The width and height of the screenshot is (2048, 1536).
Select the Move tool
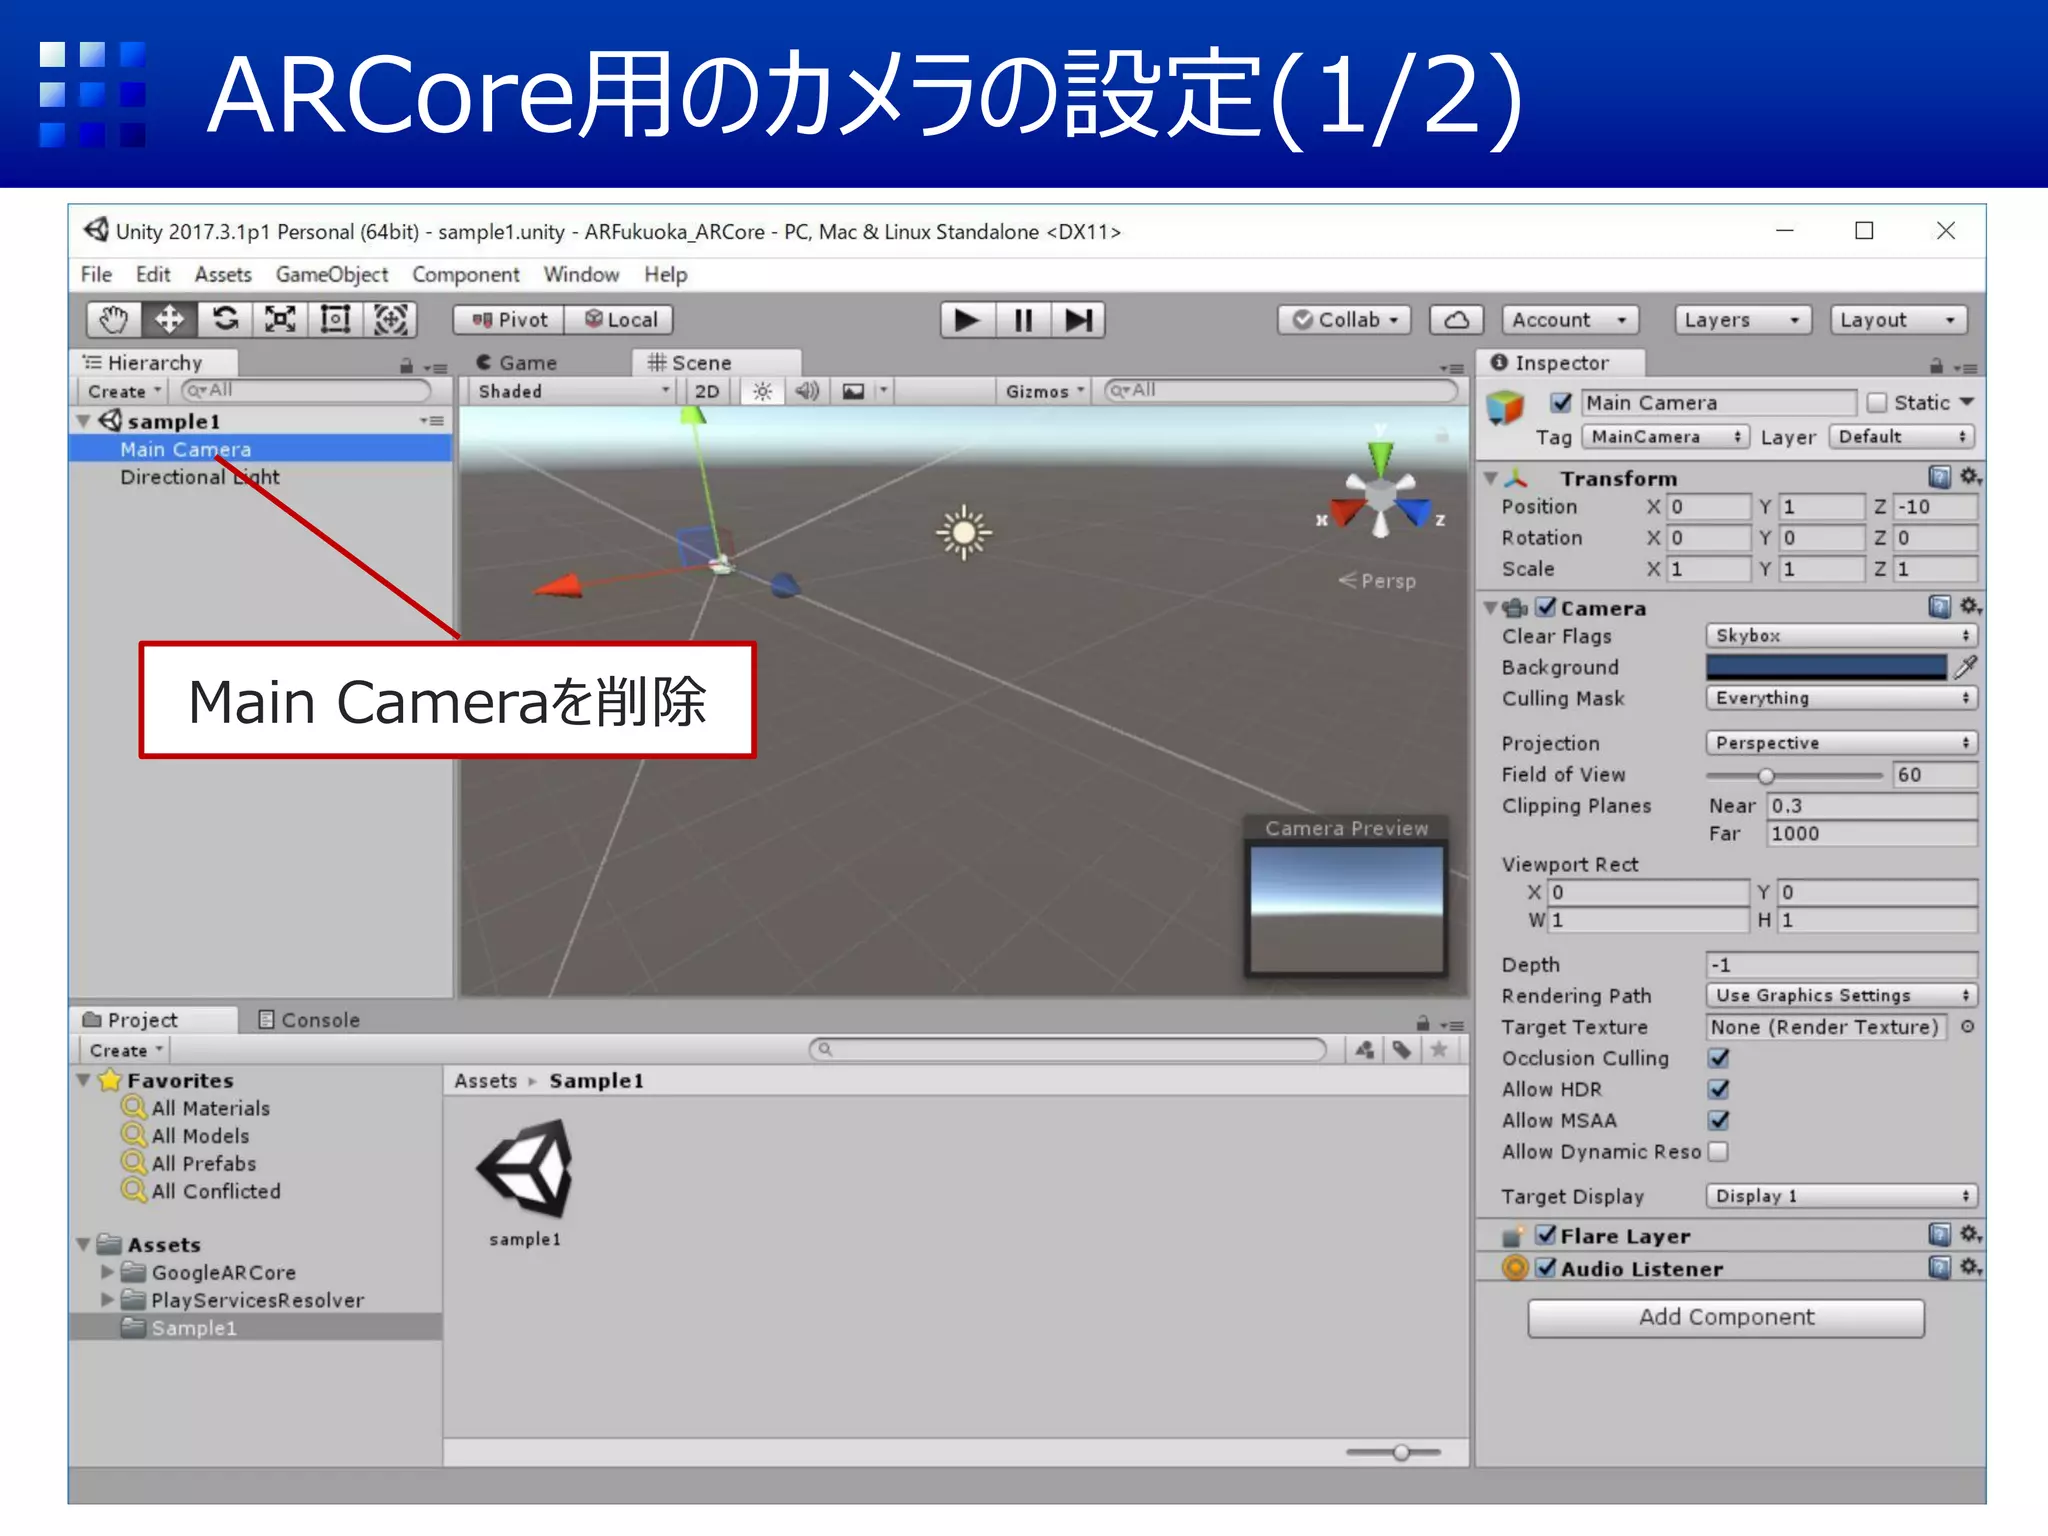pos(169,320)
